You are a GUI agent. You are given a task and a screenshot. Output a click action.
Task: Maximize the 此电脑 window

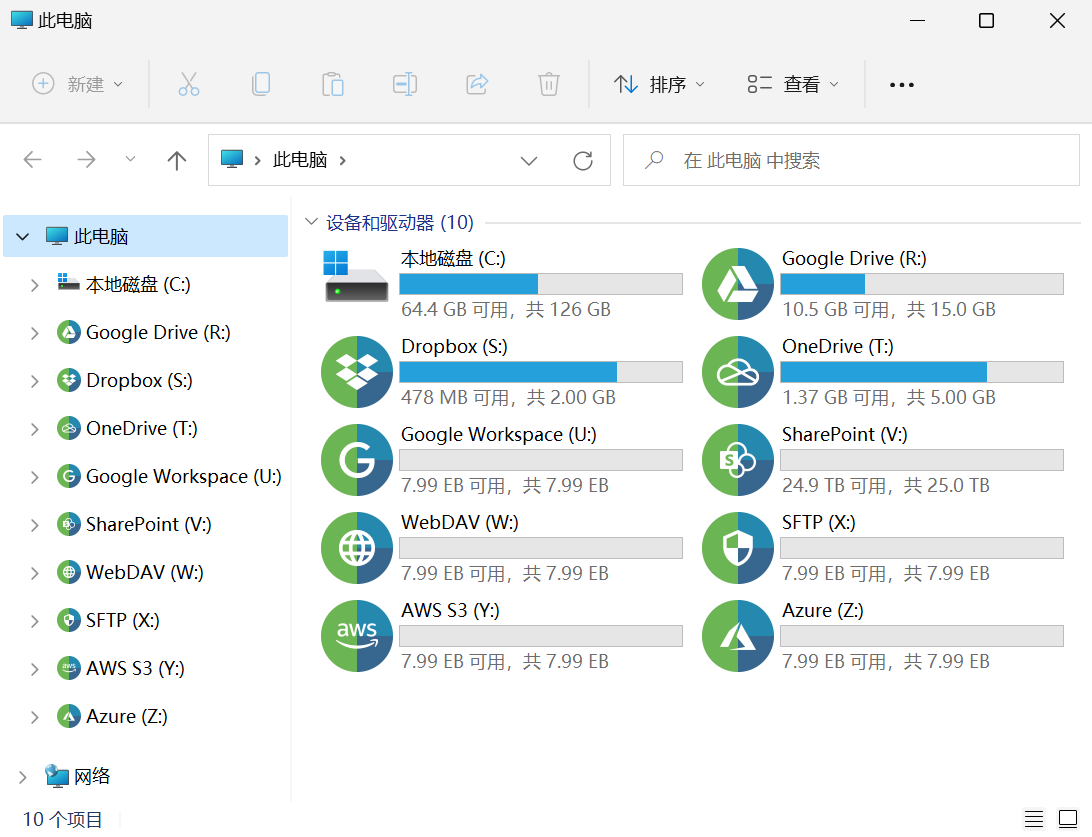[986, 21]
